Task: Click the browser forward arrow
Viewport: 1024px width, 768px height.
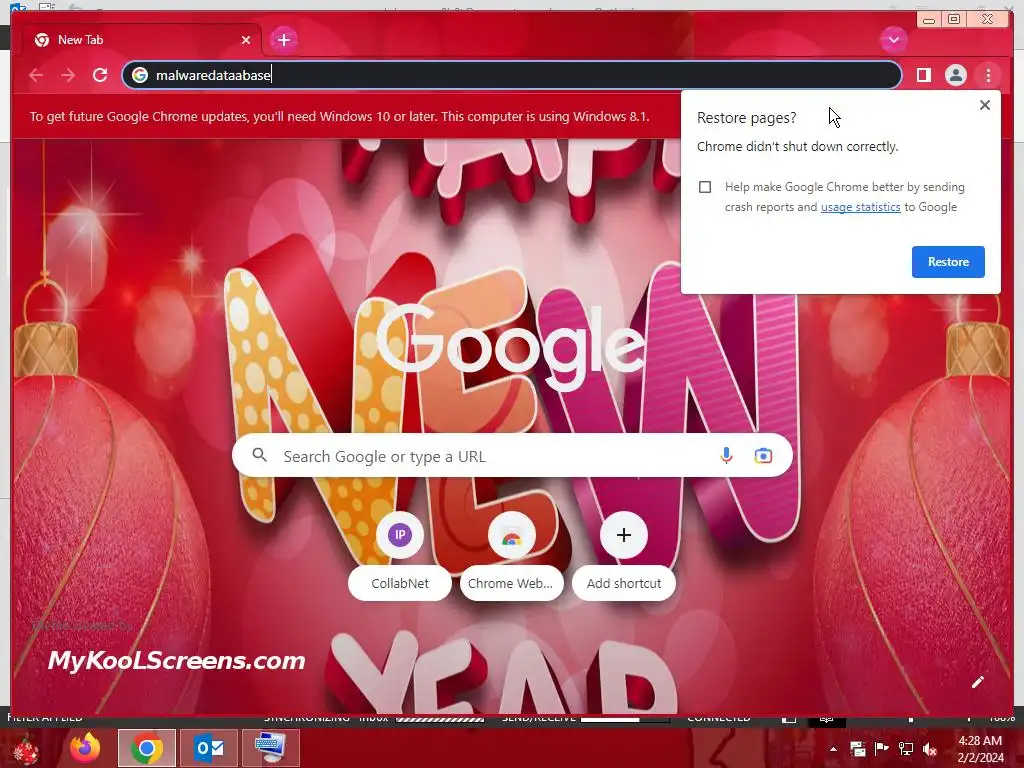Action: click(68, 75)
